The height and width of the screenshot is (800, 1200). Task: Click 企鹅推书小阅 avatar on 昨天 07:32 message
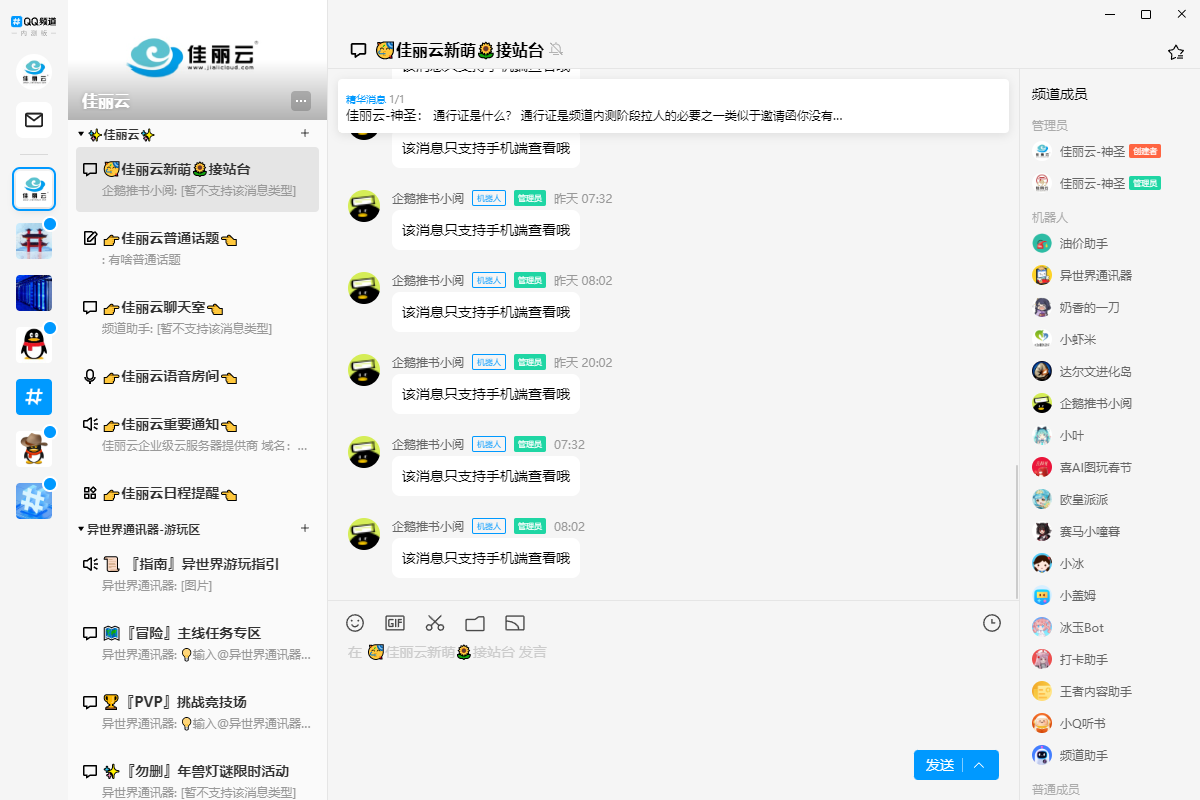[x=364, y=206]
